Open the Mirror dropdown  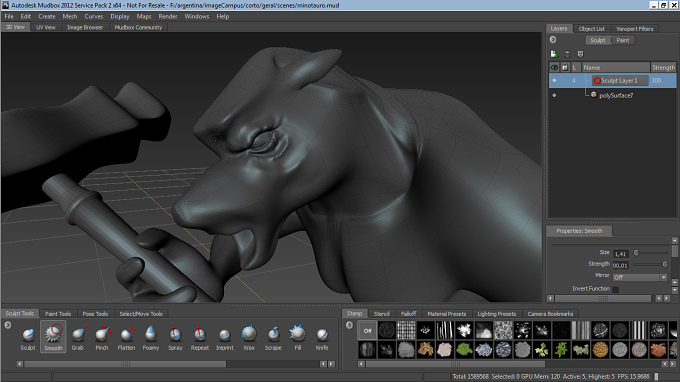[640, 278]
